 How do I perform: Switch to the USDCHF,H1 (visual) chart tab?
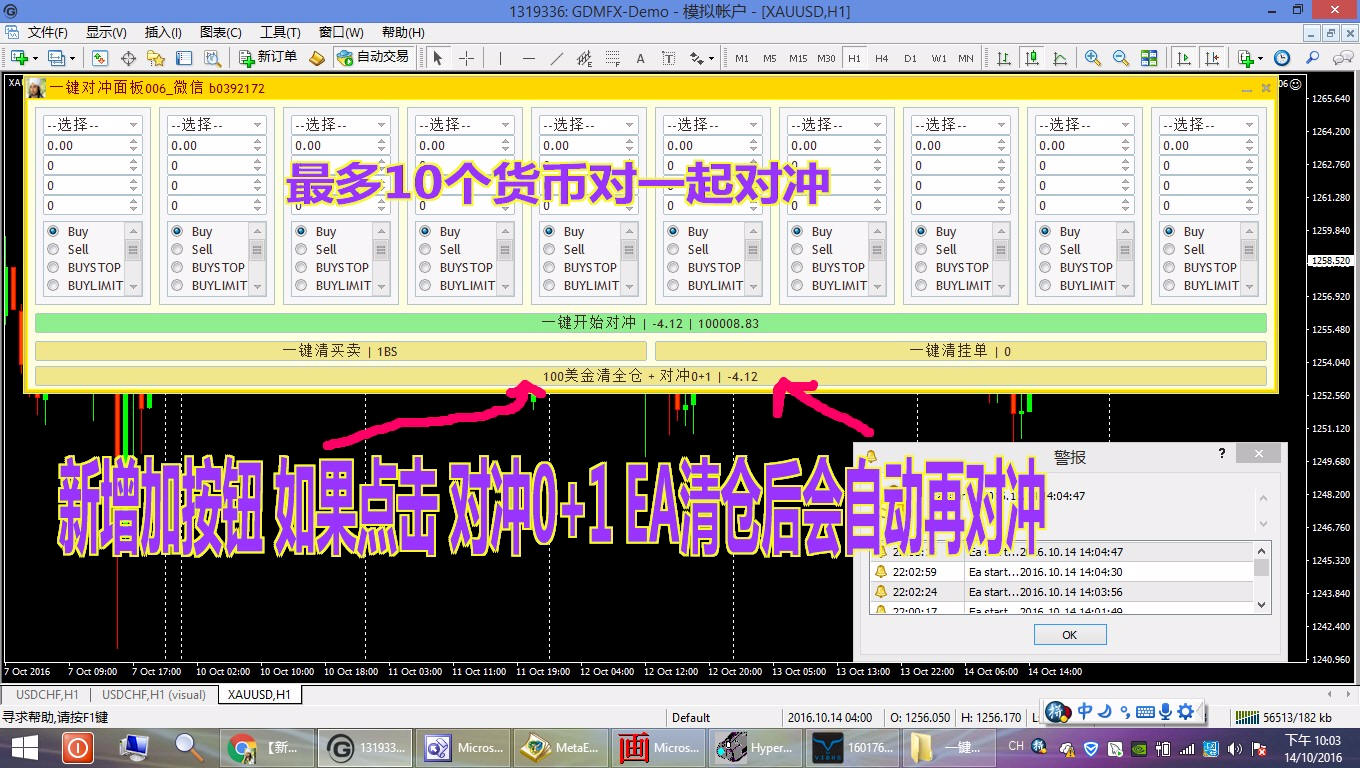click(x=154, y=694)
